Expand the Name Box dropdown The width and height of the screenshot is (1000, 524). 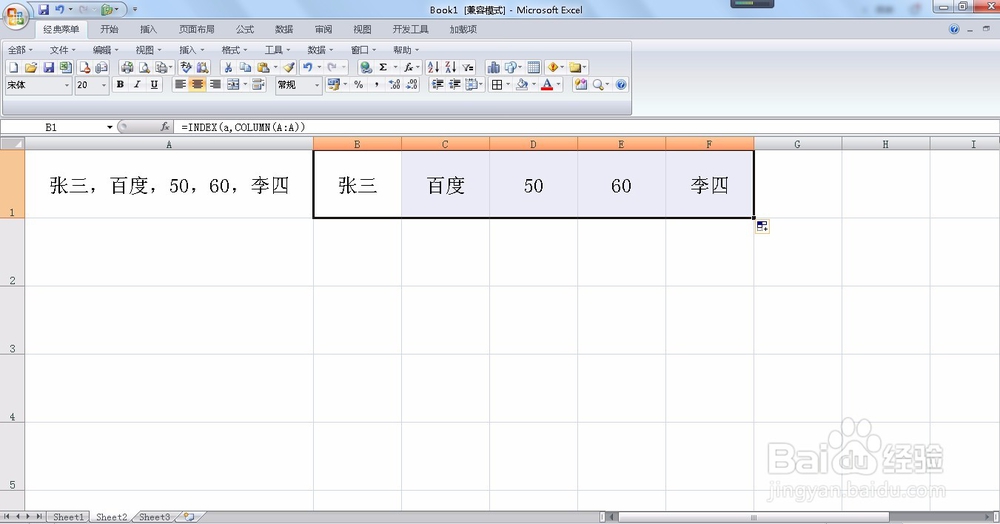pos(110,127)
